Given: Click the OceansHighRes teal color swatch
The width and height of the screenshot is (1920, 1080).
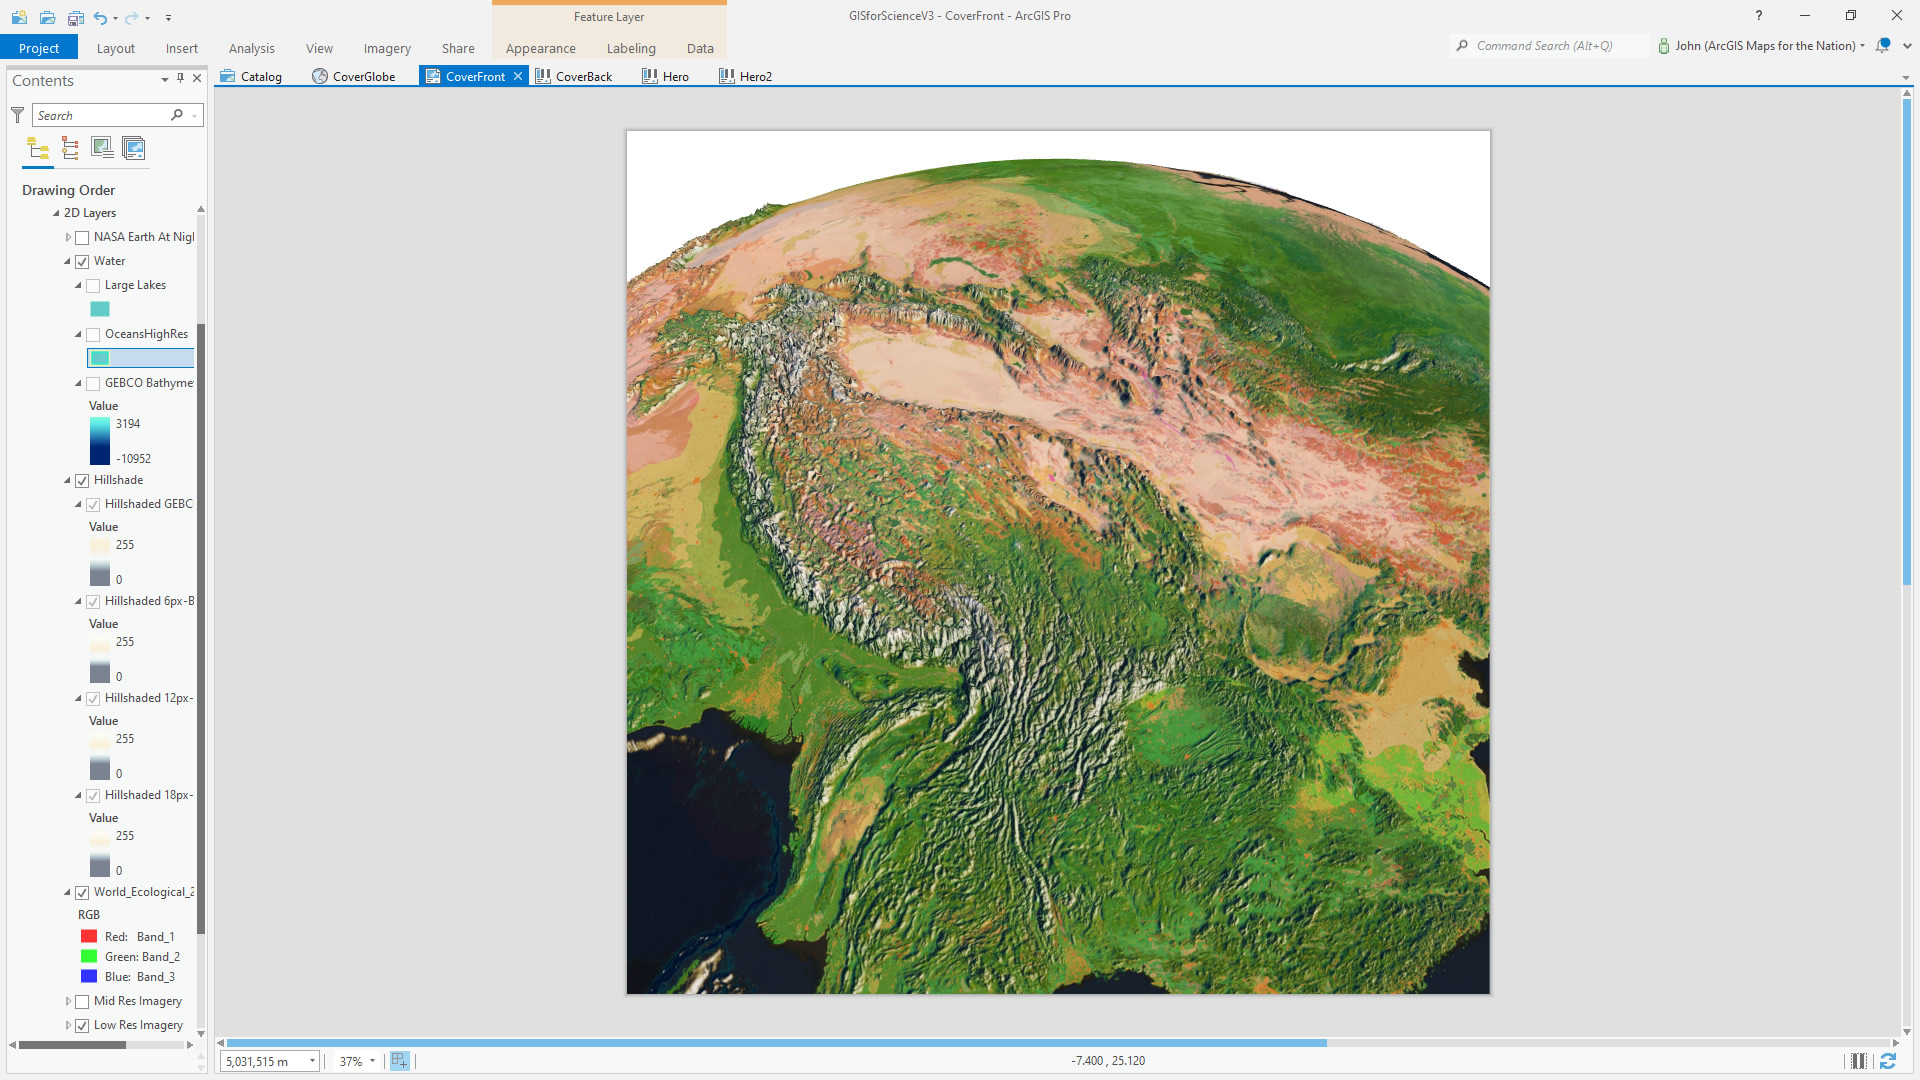Looking at the screenshot, I should (x=99, y=357).
